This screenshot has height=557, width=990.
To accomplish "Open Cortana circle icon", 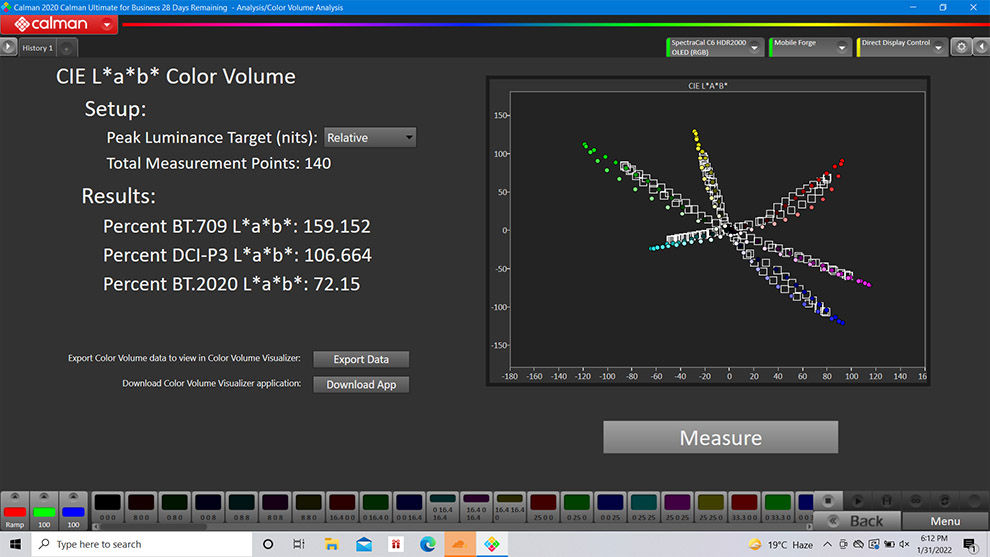I will pos(268,544).
